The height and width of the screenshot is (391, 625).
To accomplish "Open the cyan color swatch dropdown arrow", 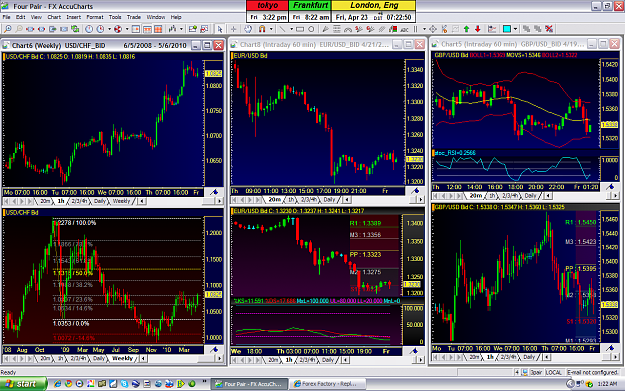I will [x=515, y=29].
